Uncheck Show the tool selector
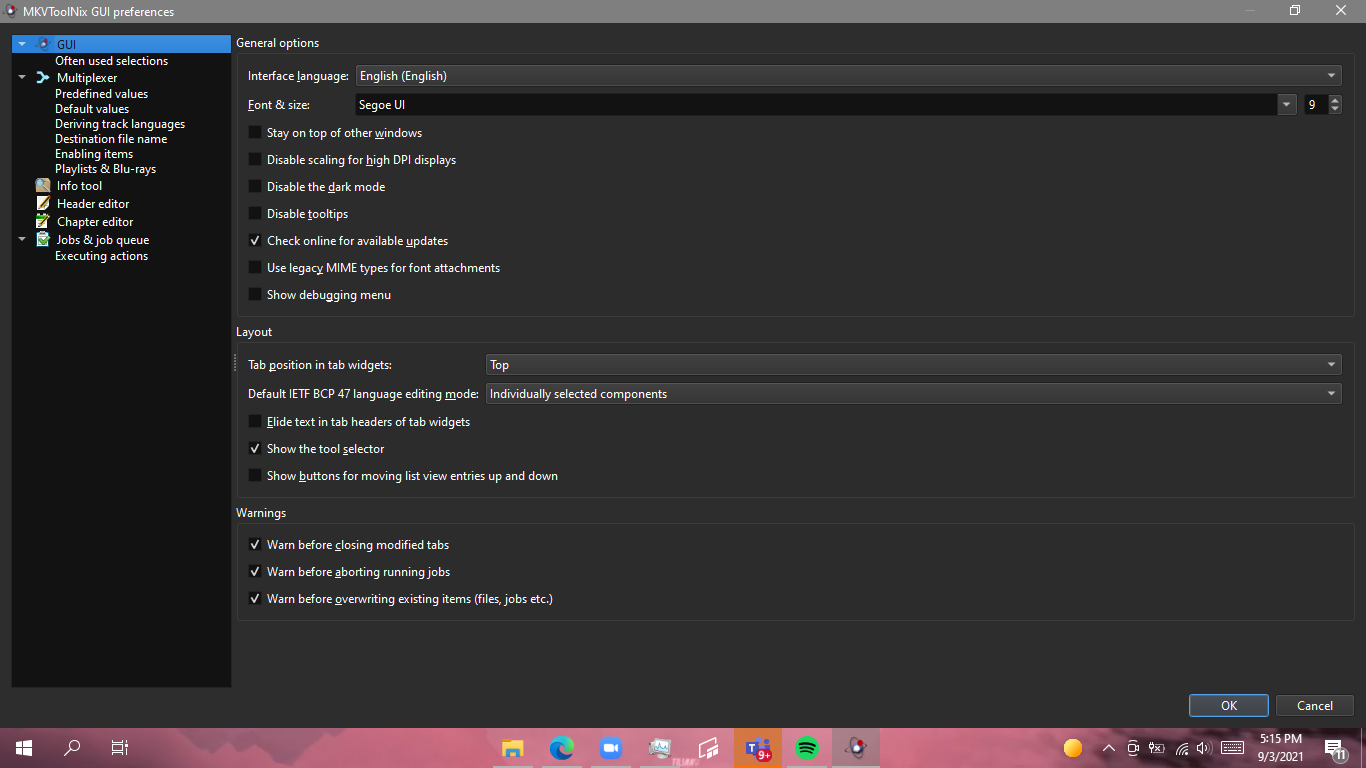Image resolution: width=1366 pixels, height=768 pixels. coord(255,449)
